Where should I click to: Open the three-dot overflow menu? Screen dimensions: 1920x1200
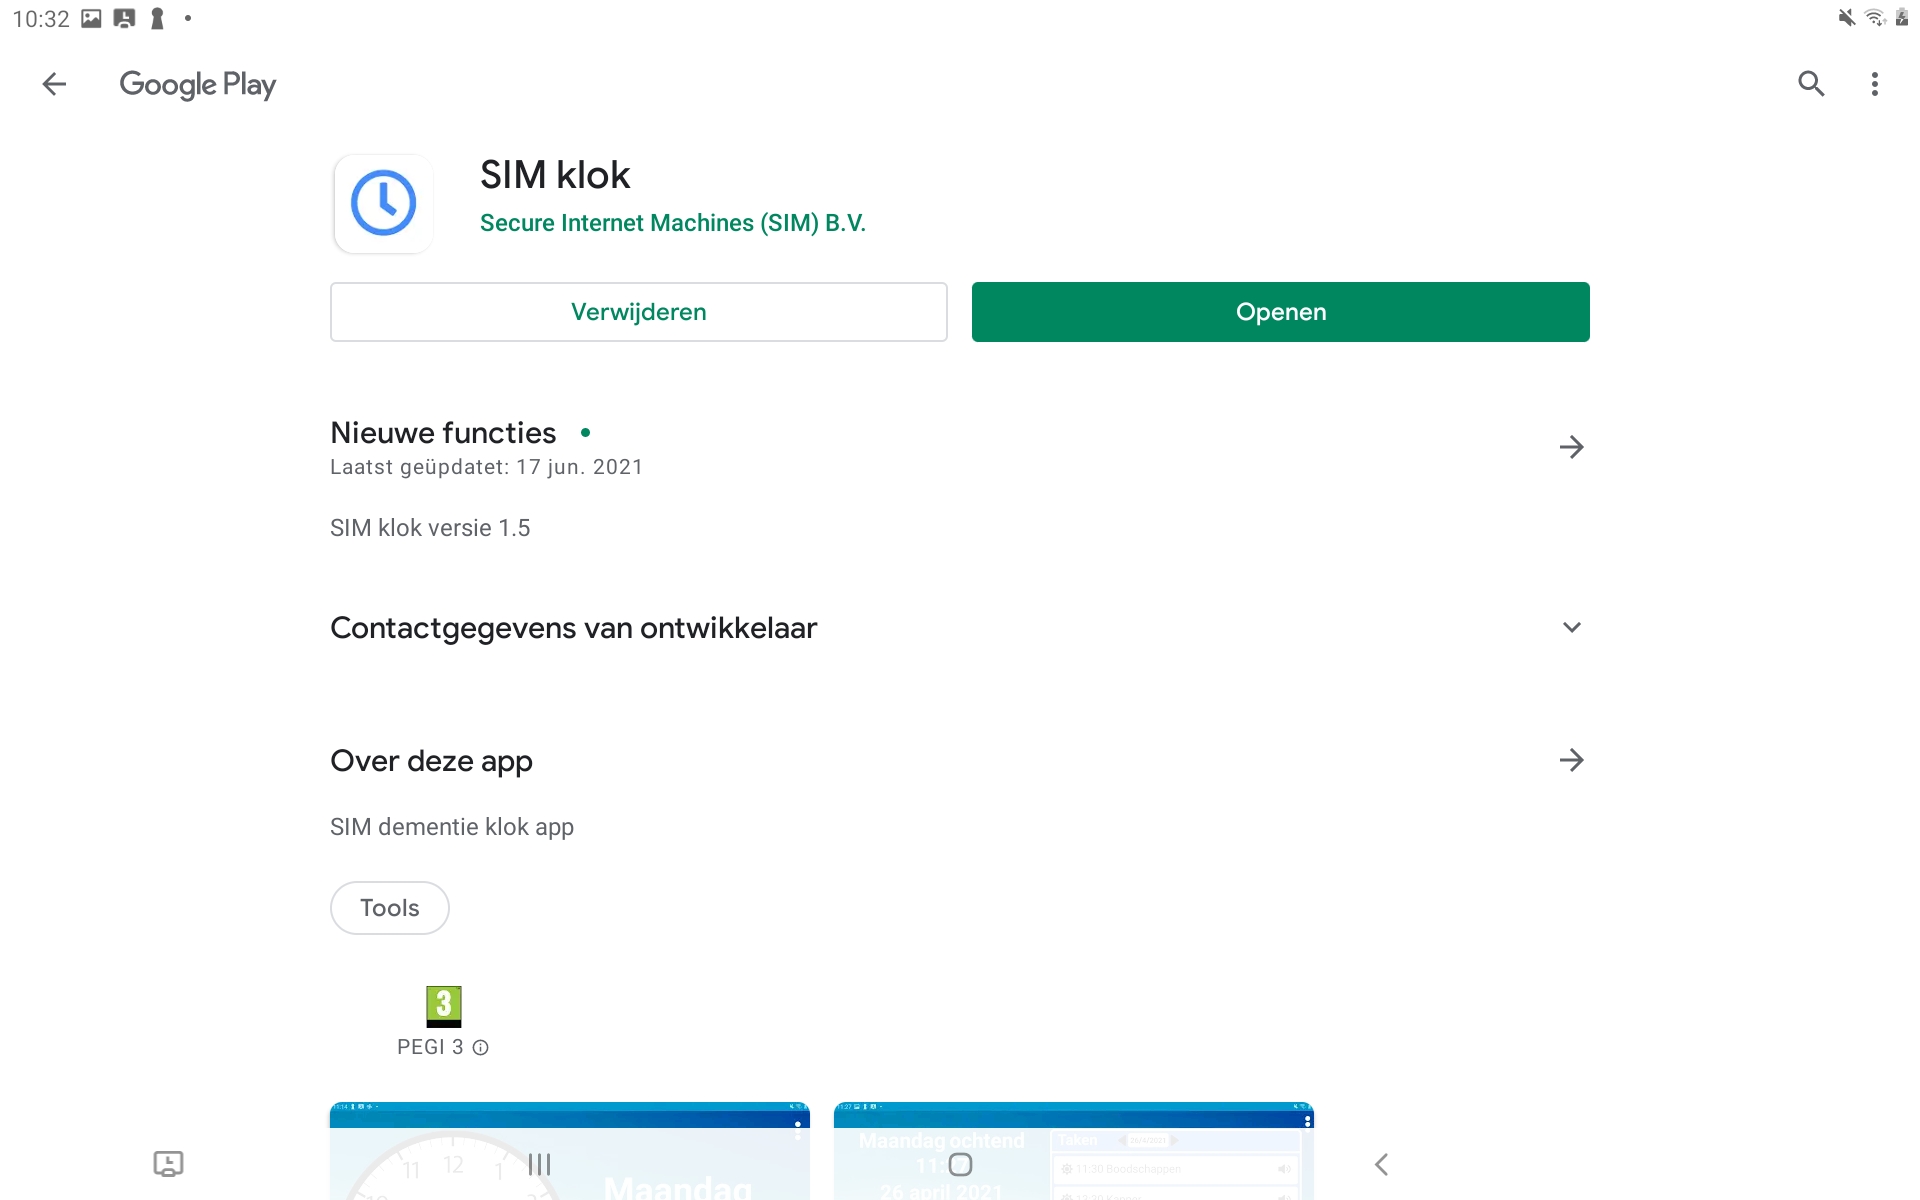click(x=1874, y=84)
